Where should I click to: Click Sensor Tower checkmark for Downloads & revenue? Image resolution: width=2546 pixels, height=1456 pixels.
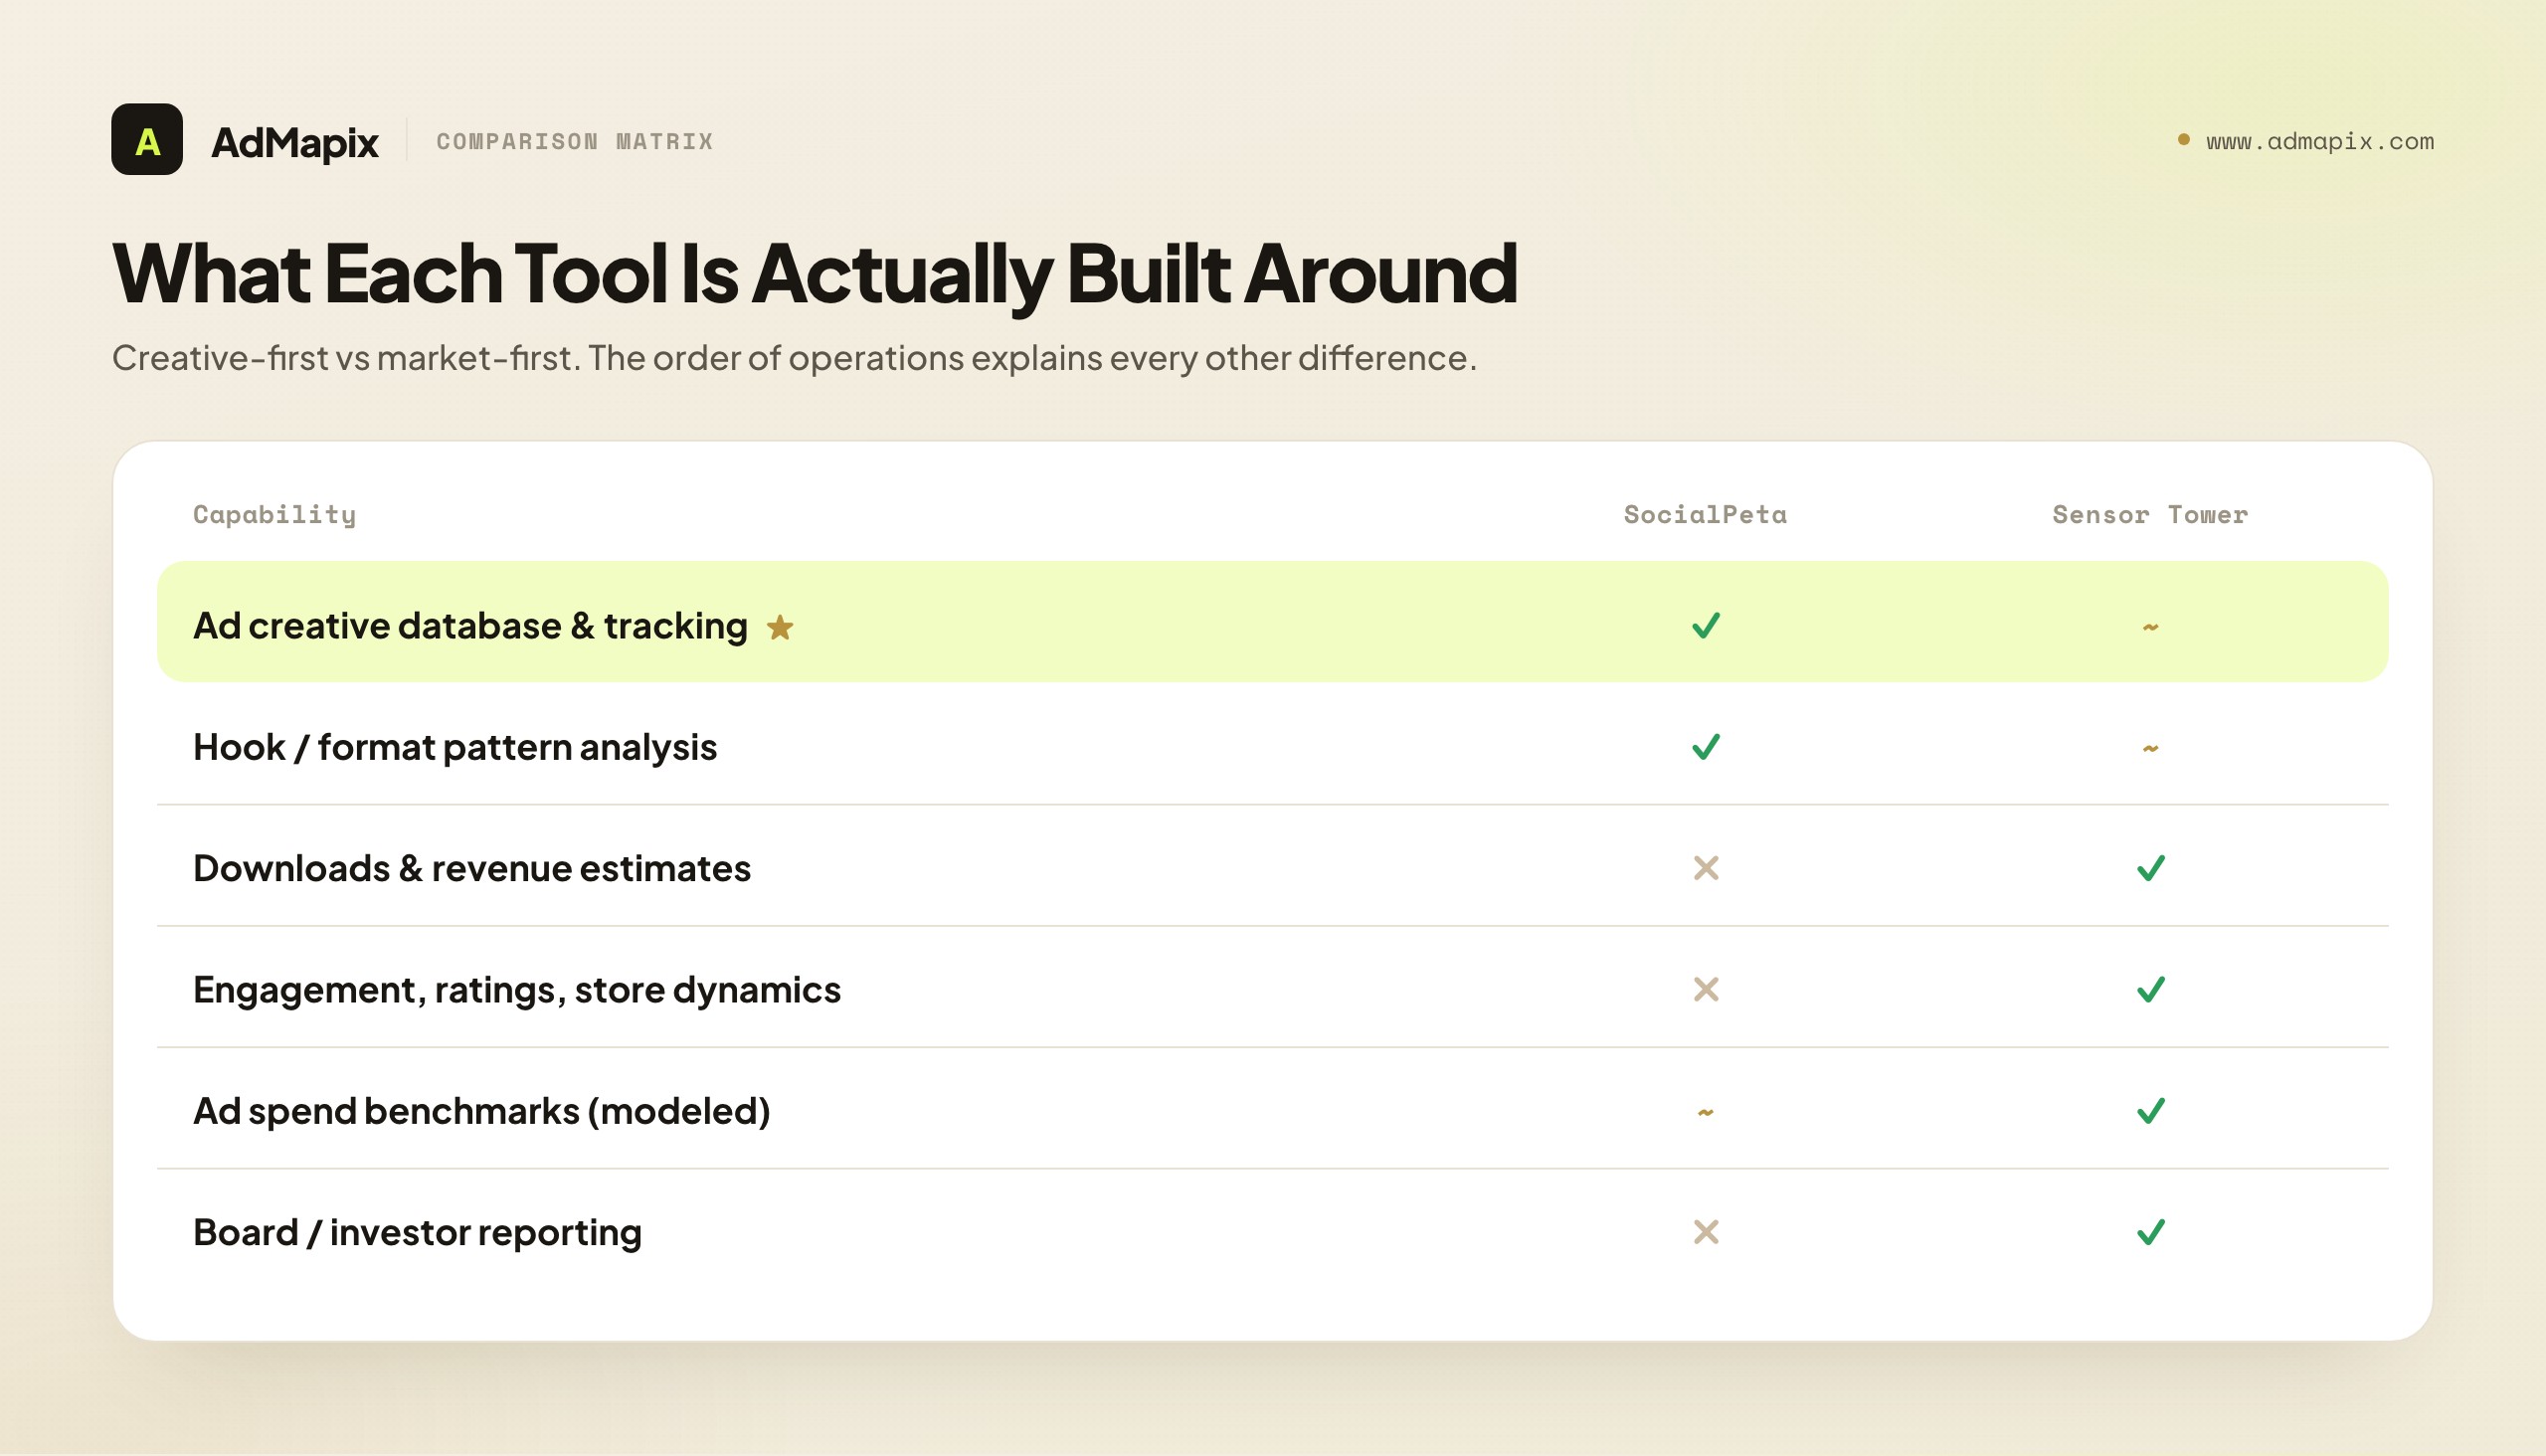pos(2151,868)
